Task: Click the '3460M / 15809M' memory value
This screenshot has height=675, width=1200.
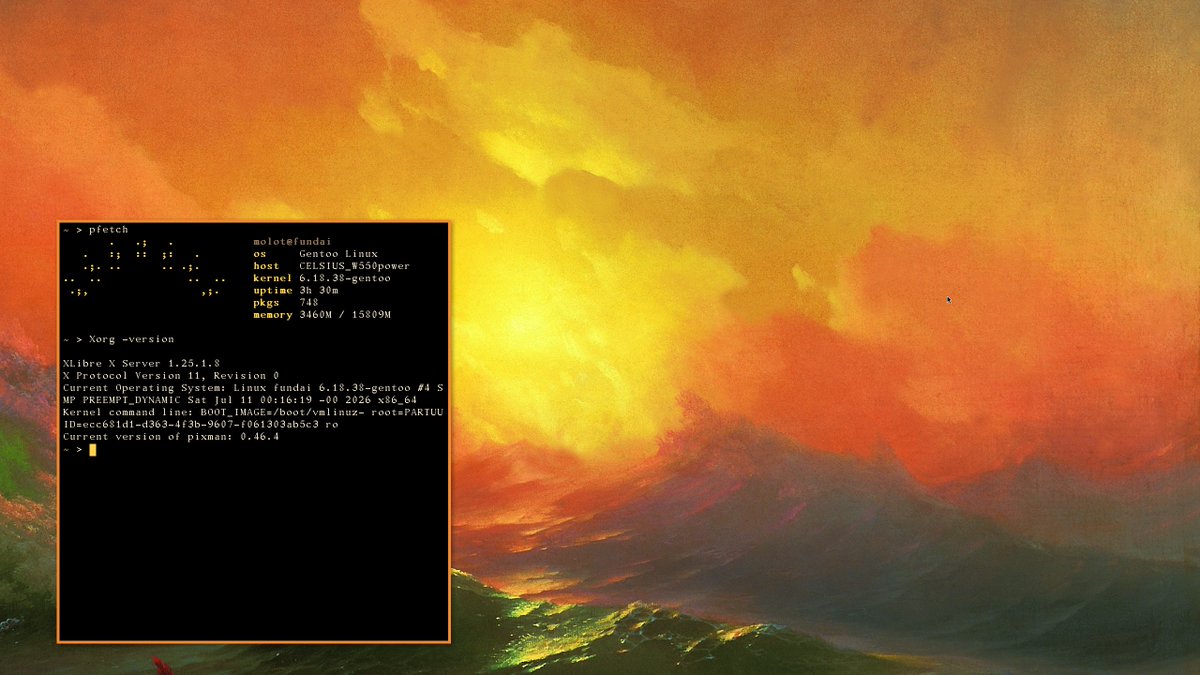Action: 344,315
